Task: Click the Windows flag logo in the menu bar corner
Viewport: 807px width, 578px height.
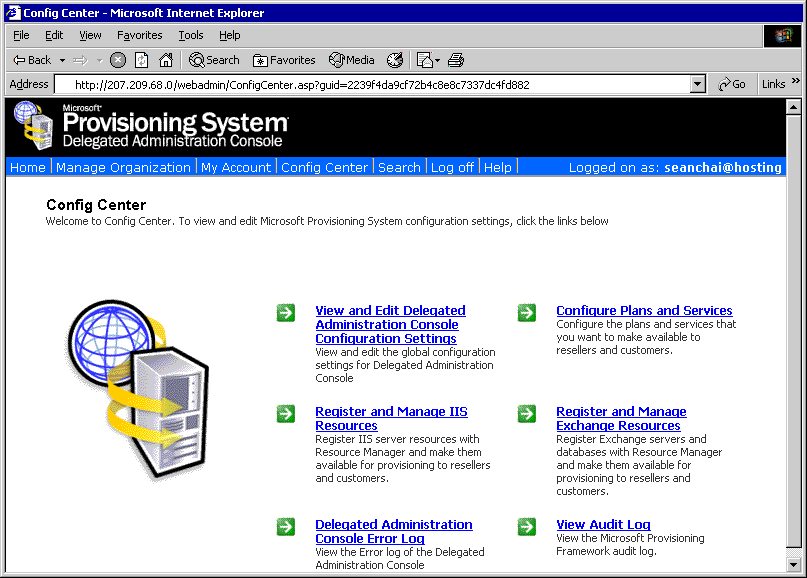Action: (782, 36)
